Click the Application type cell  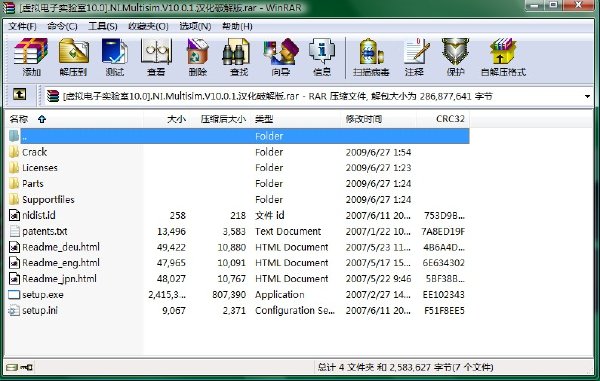pyautogui.click(x=279, y=295)
